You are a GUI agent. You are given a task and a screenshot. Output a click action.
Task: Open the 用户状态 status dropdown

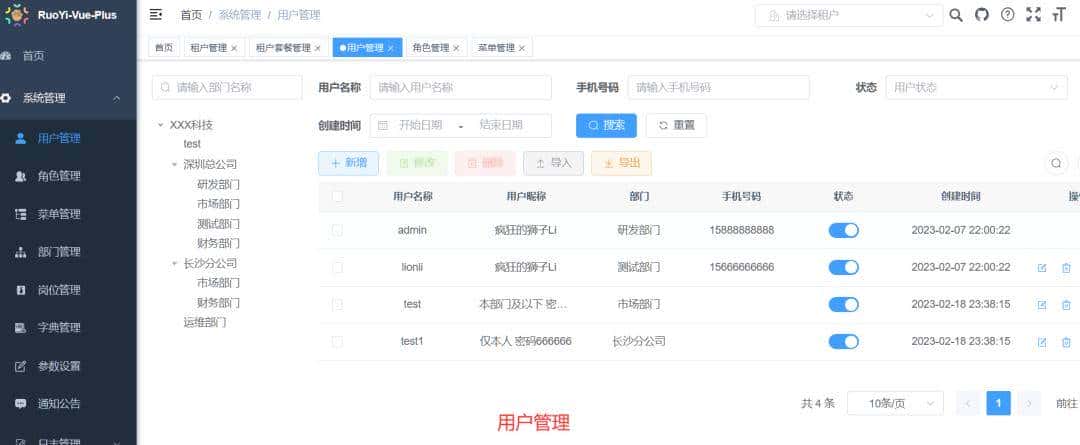click(x=976, y=87)
